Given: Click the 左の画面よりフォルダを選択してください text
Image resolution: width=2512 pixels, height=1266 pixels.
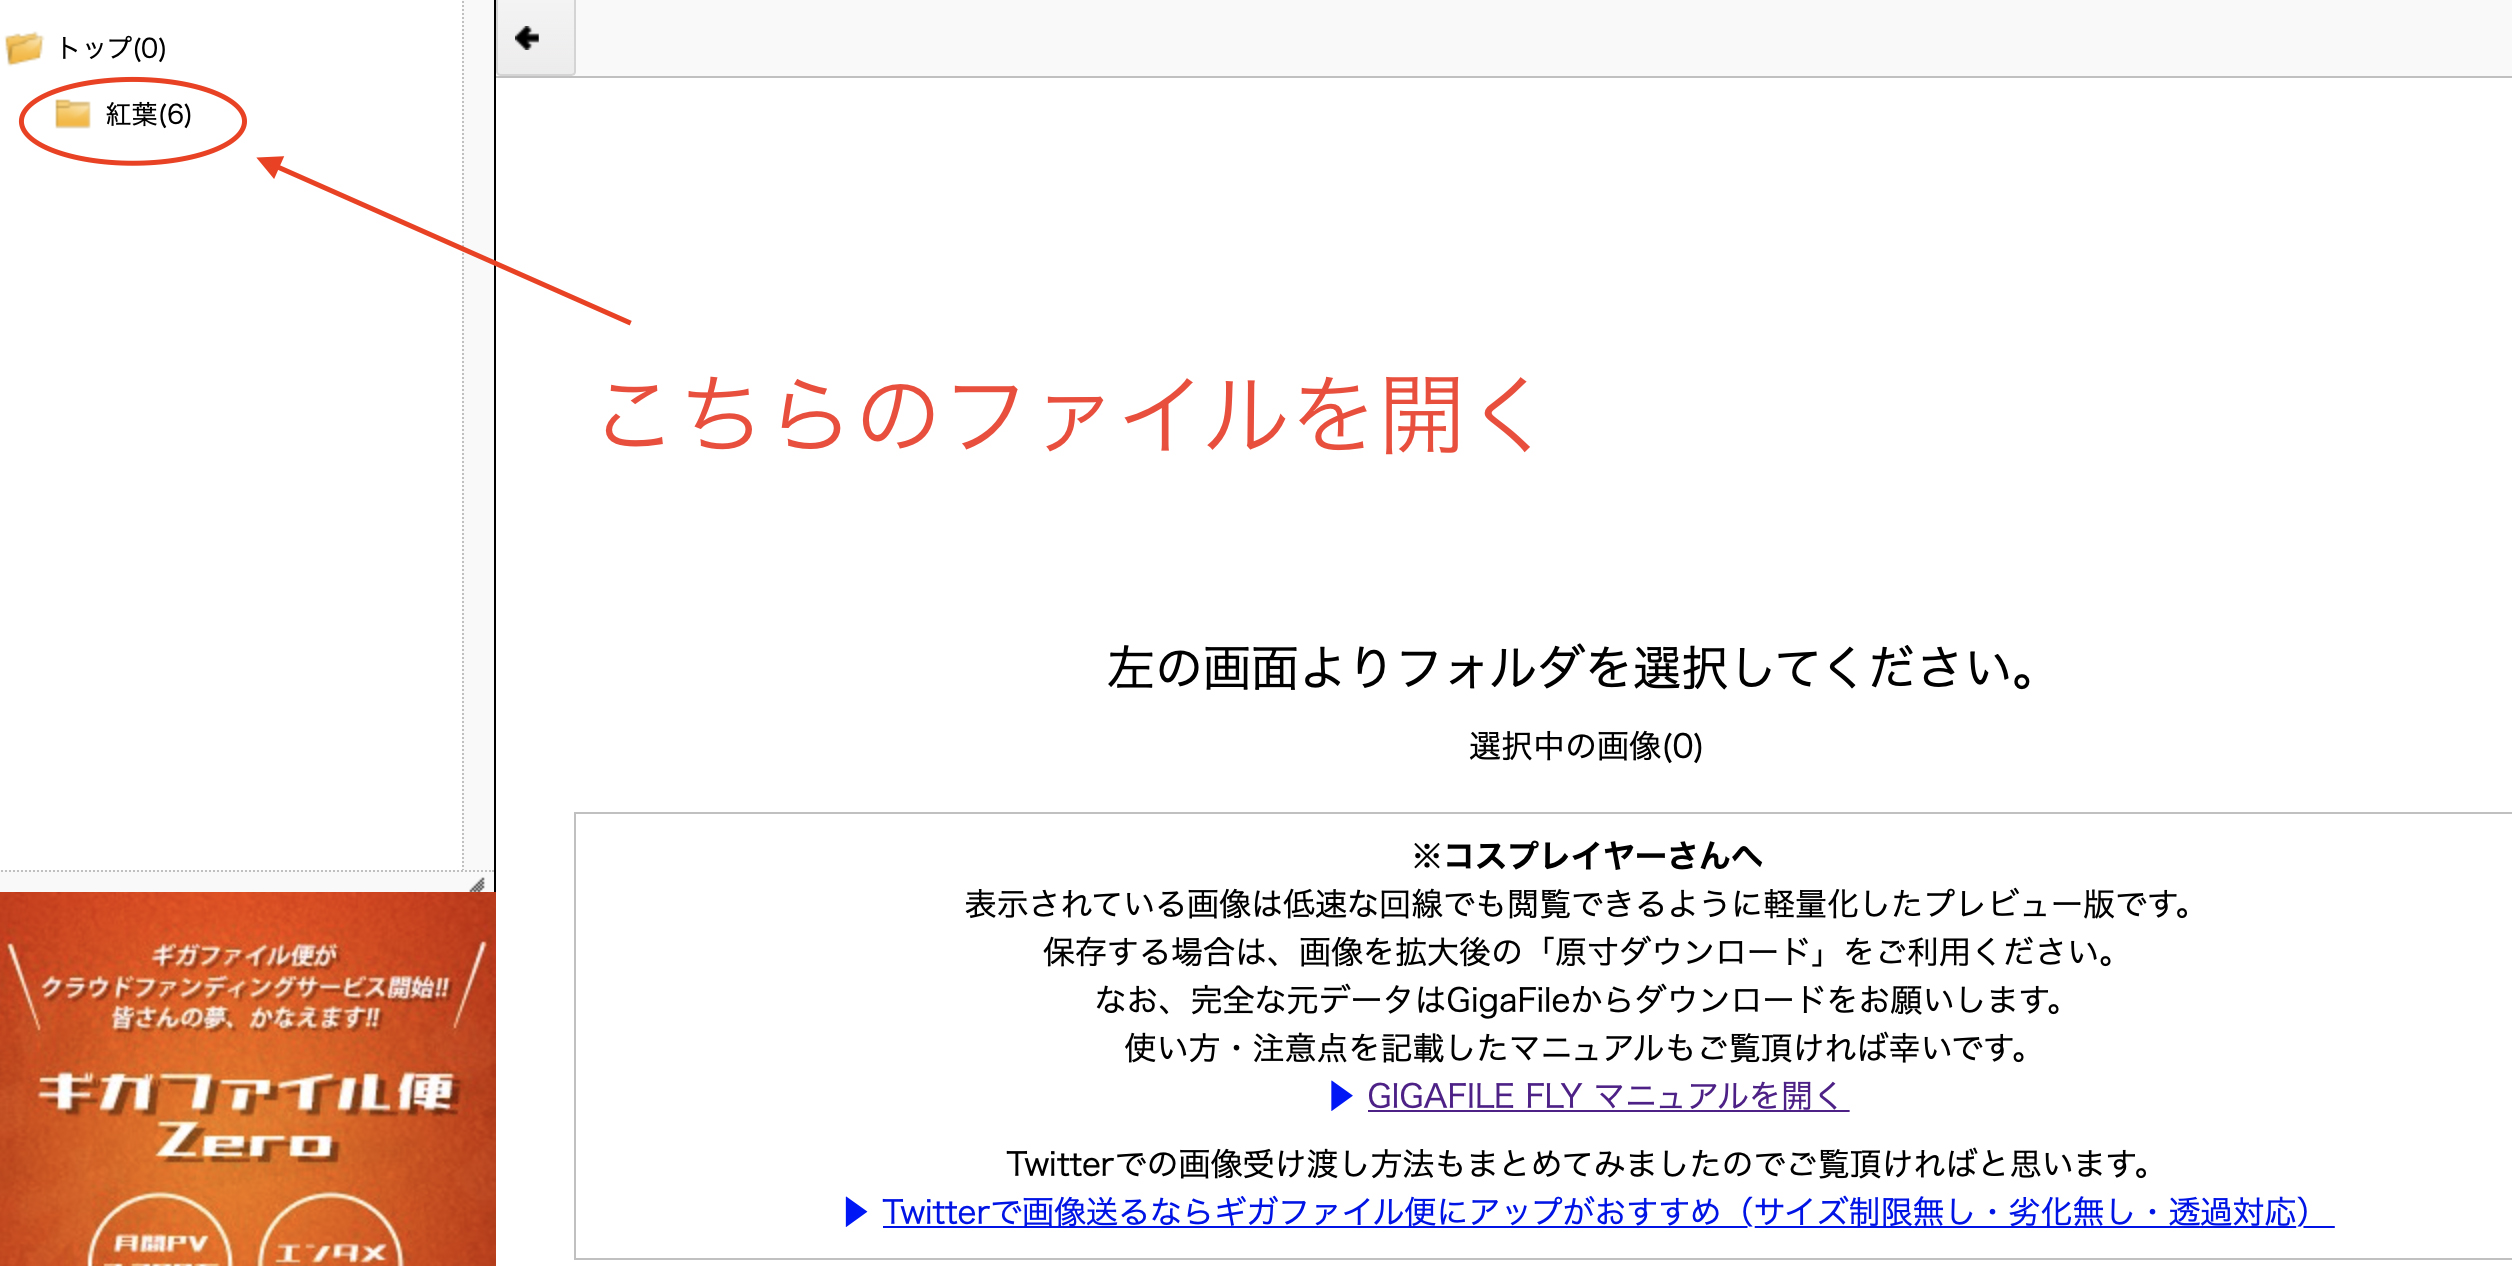Looking at the screenshot, I should [x=1571, y=667].
